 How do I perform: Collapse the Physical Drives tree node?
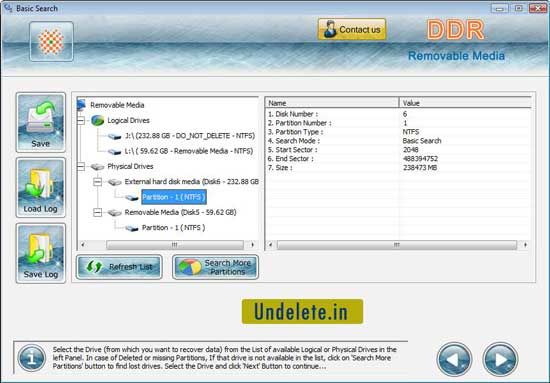click(81, 166)
